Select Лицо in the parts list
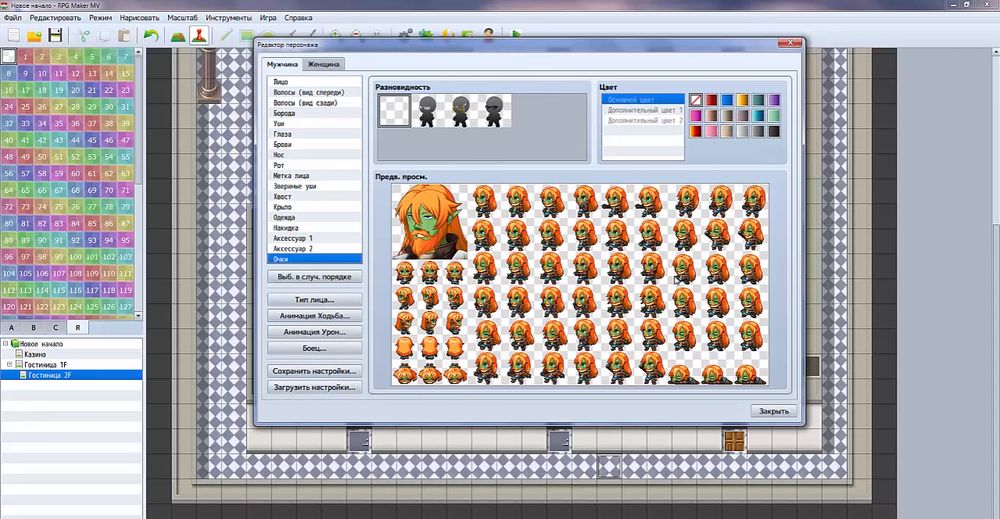 pos(314,82)
